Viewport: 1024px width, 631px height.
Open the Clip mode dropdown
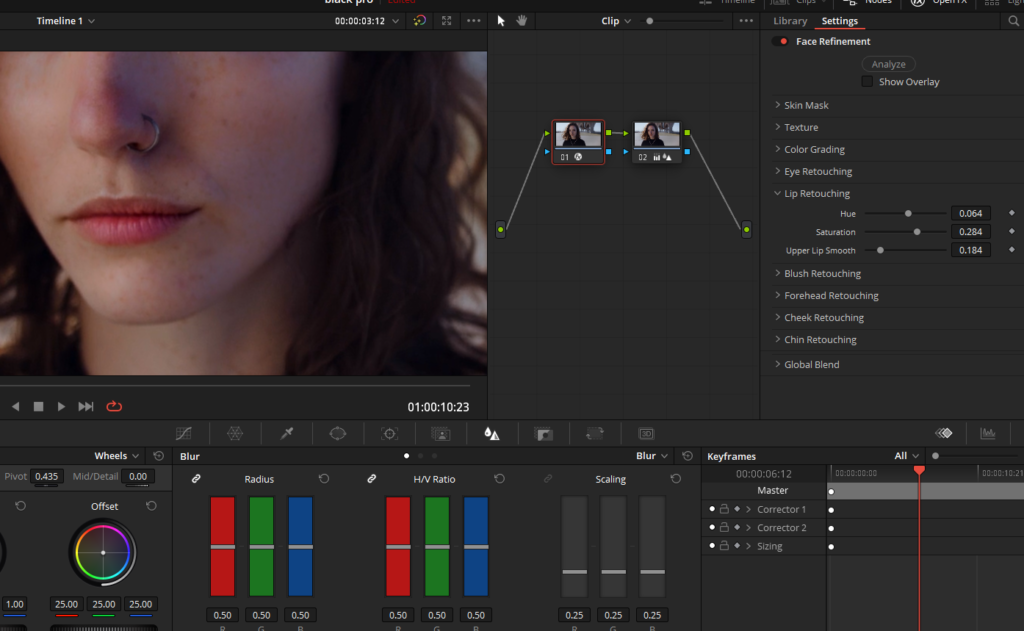click(616, 21)
